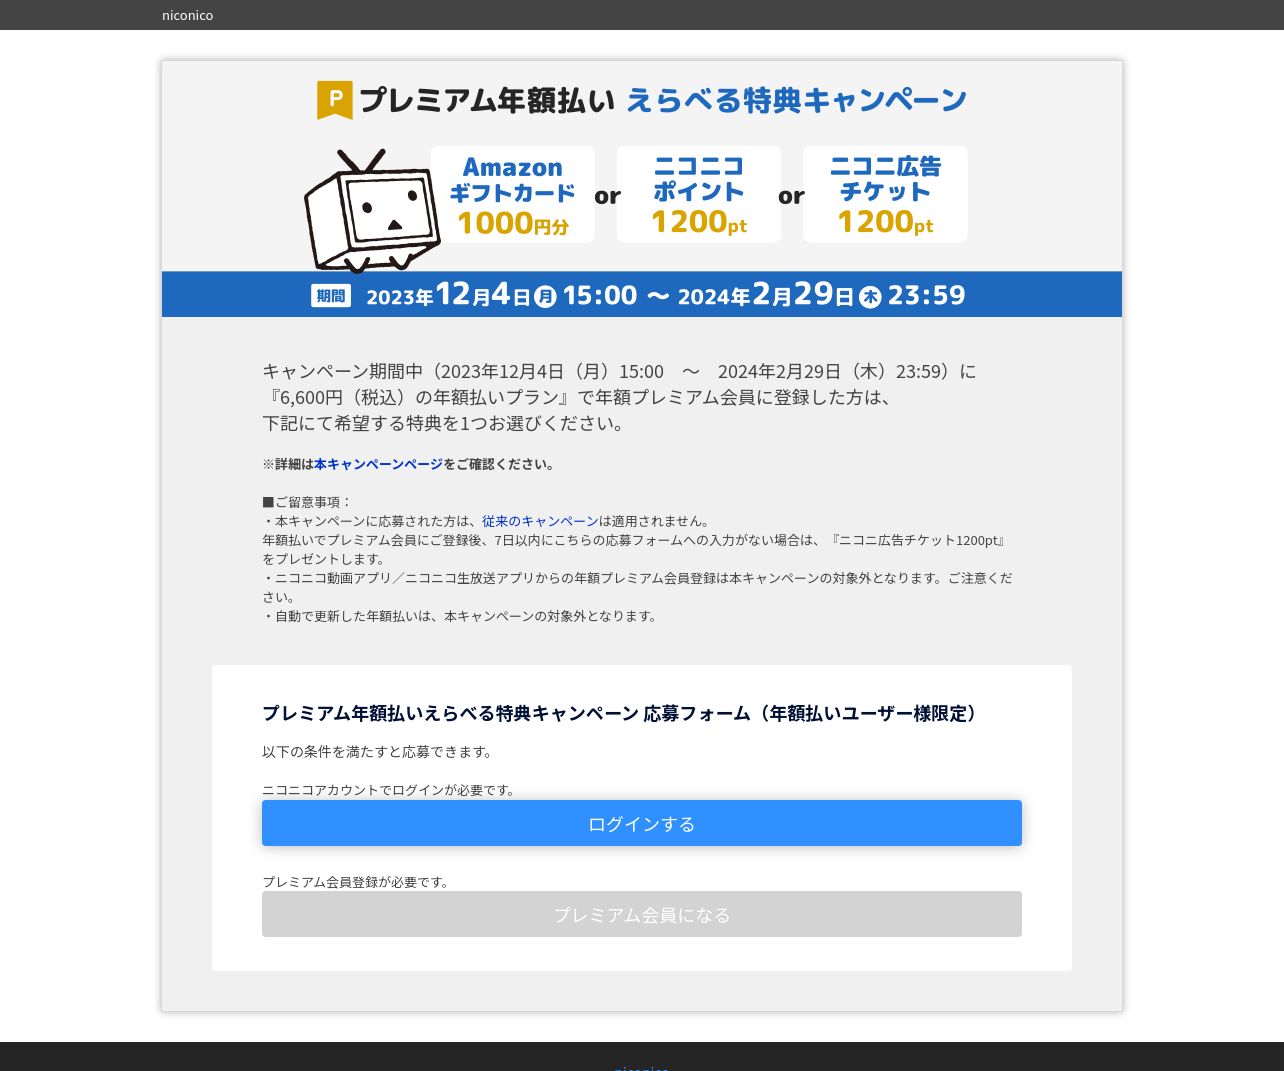Click the ■ご留意事項： heading
This screenshot has height=1071, width=1284.
[x=308, y=502]
